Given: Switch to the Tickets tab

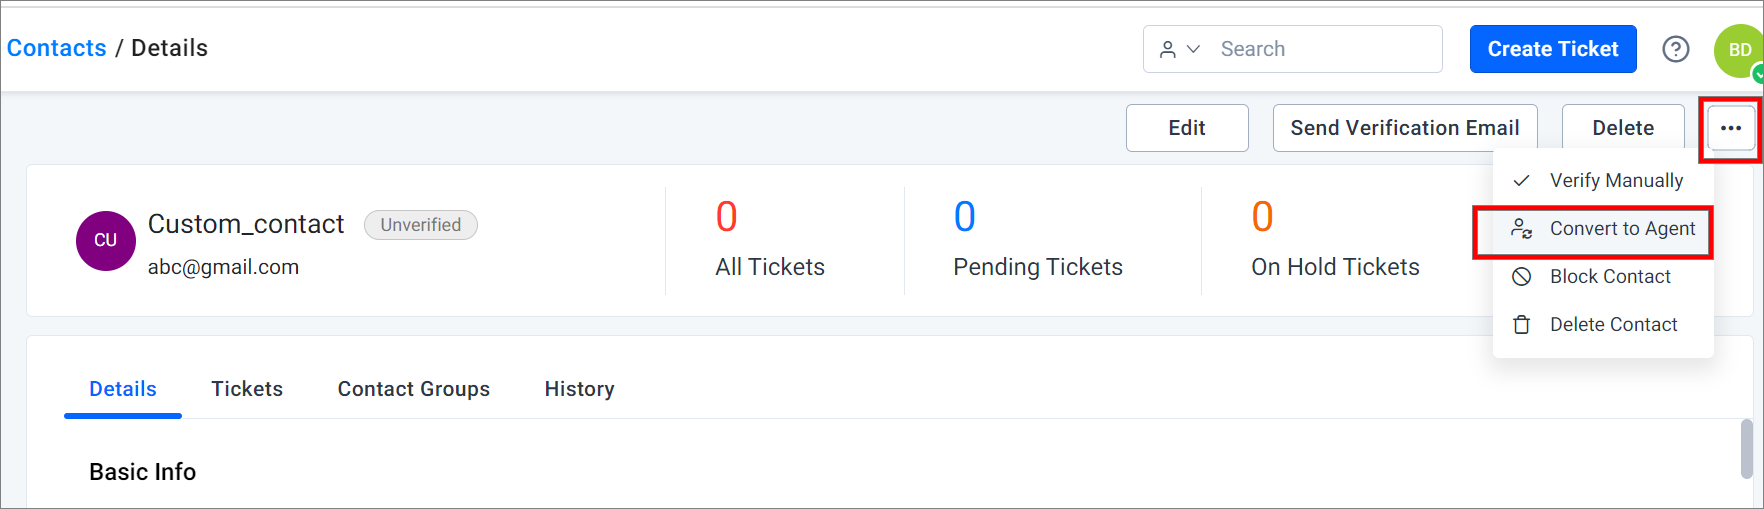Looking at the screenshot, I should click(x=247, y=389).
